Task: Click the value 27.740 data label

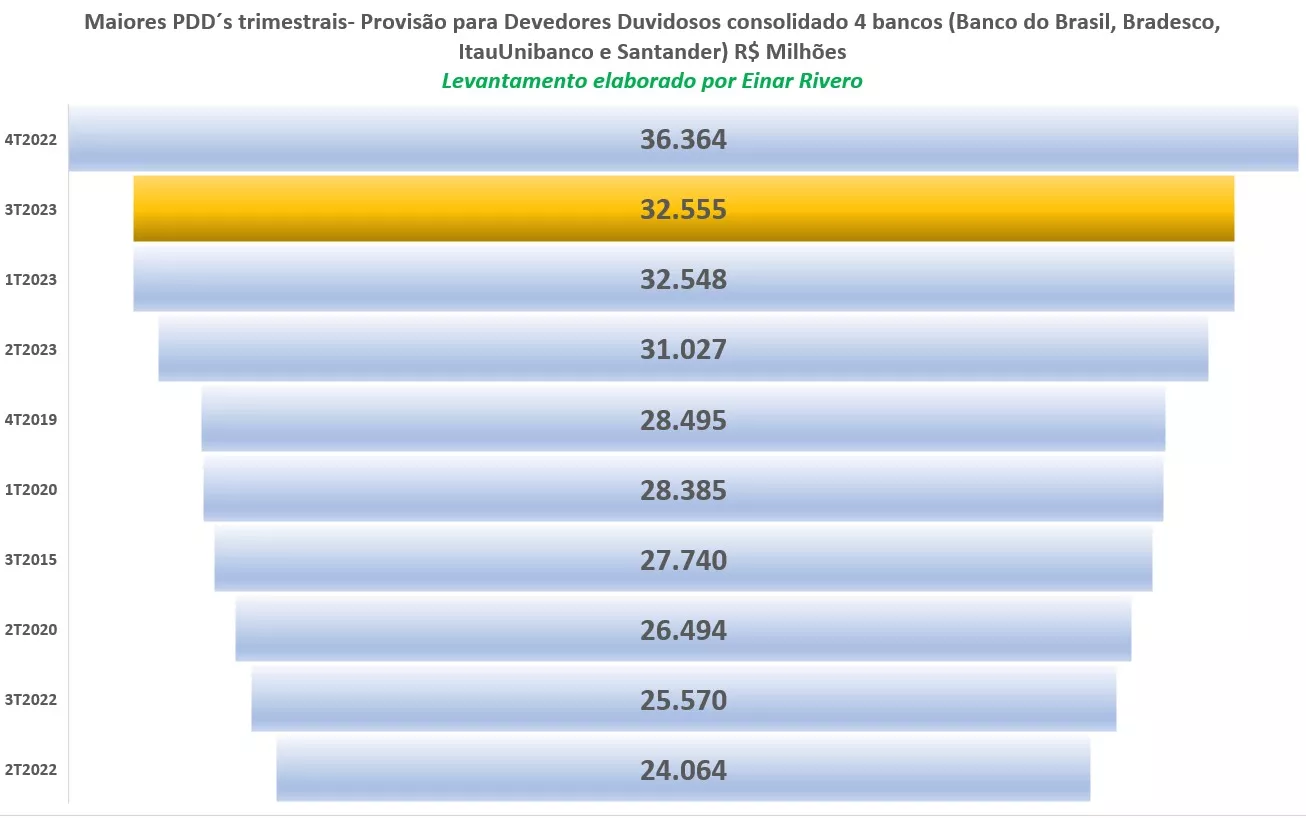Action: pos(683,559)
